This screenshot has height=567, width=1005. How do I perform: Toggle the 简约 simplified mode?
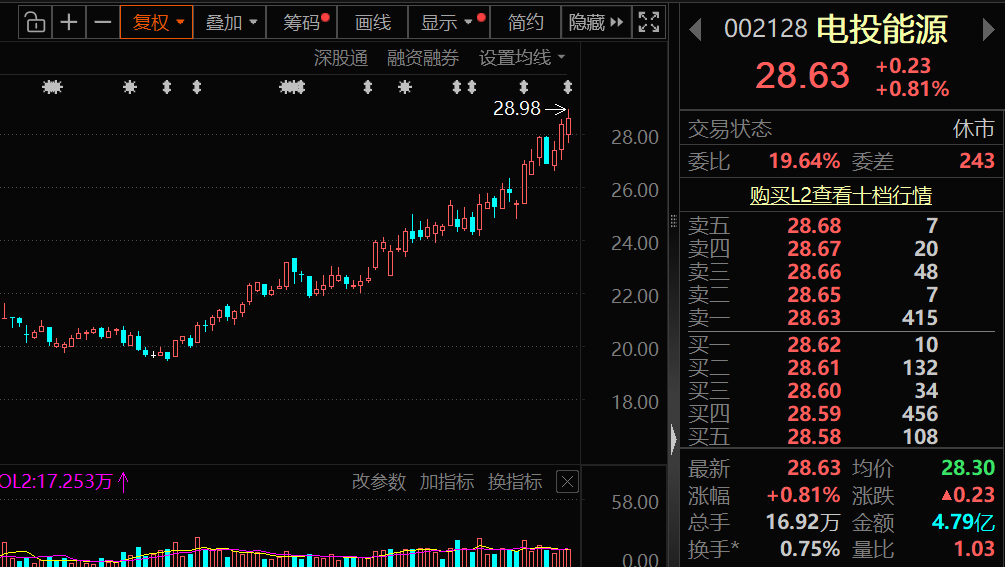(526, 22)
